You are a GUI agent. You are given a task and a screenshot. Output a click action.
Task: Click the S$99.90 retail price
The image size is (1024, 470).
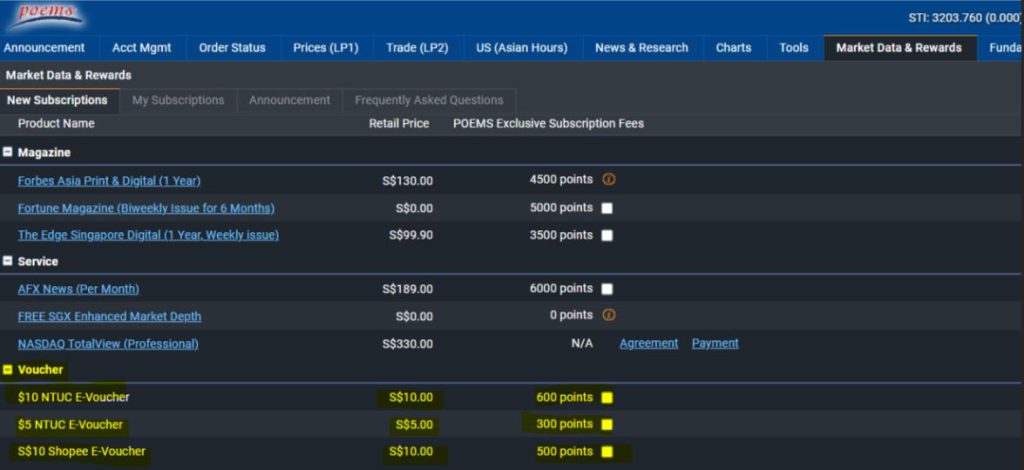pyautogui.click(x=411, y=235)
